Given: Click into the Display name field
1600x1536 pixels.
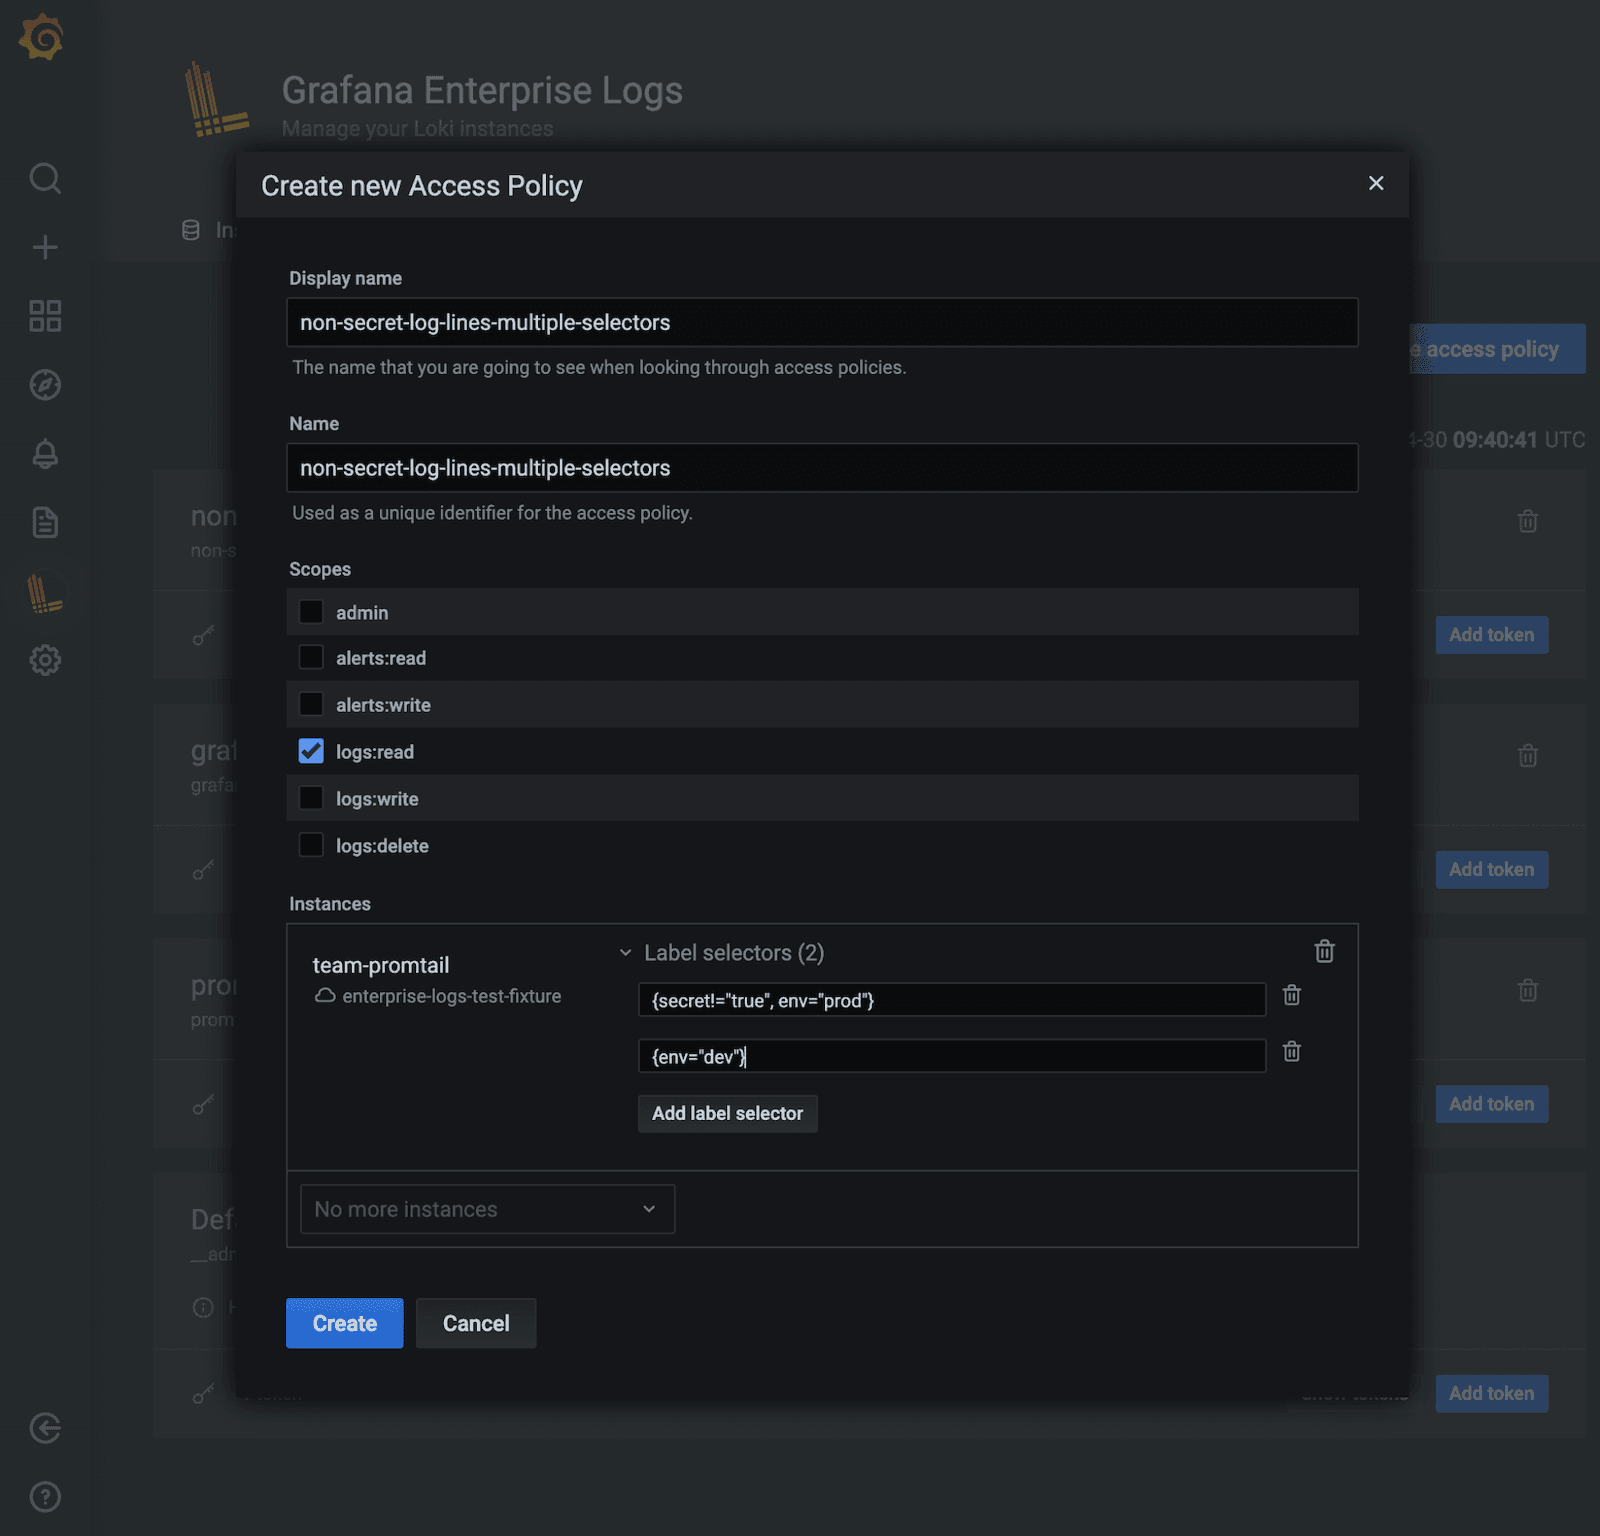Looking at the screenshot, I should pyautogui.click(x=821, y=323).
